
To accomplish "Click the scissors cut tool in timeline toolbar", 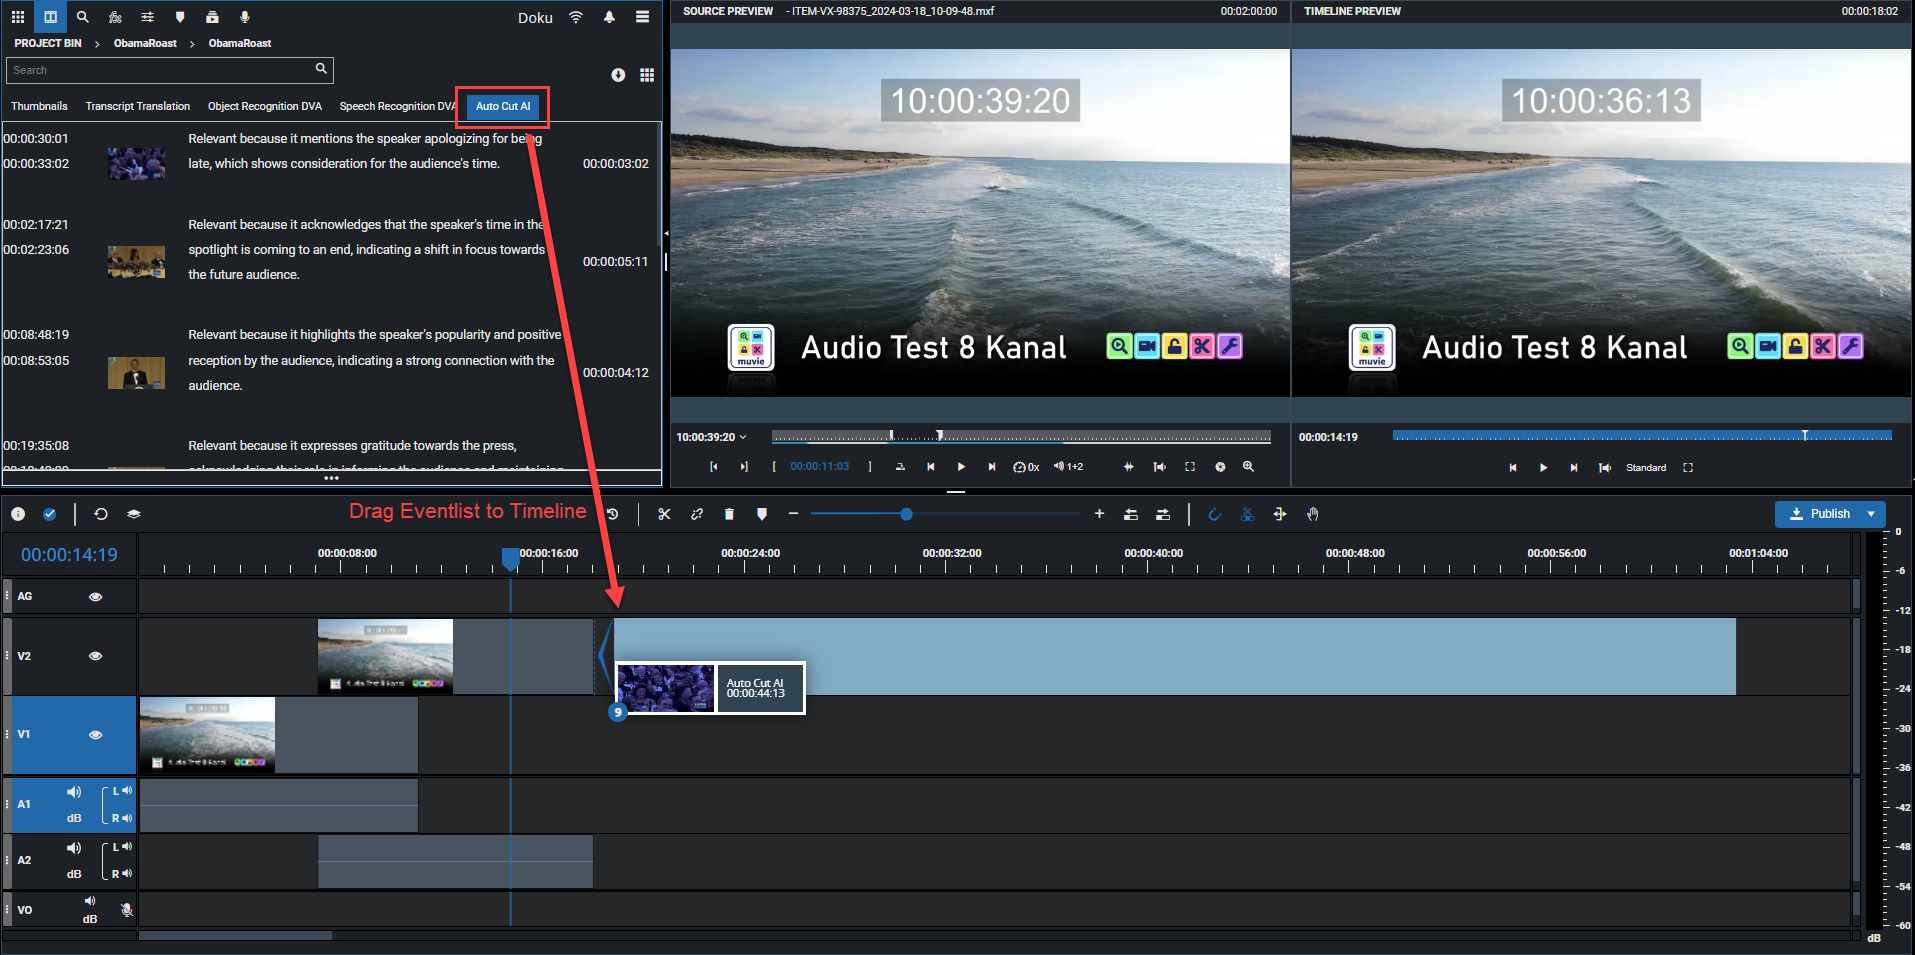I will pyautogui.click(x=664, y=514).
